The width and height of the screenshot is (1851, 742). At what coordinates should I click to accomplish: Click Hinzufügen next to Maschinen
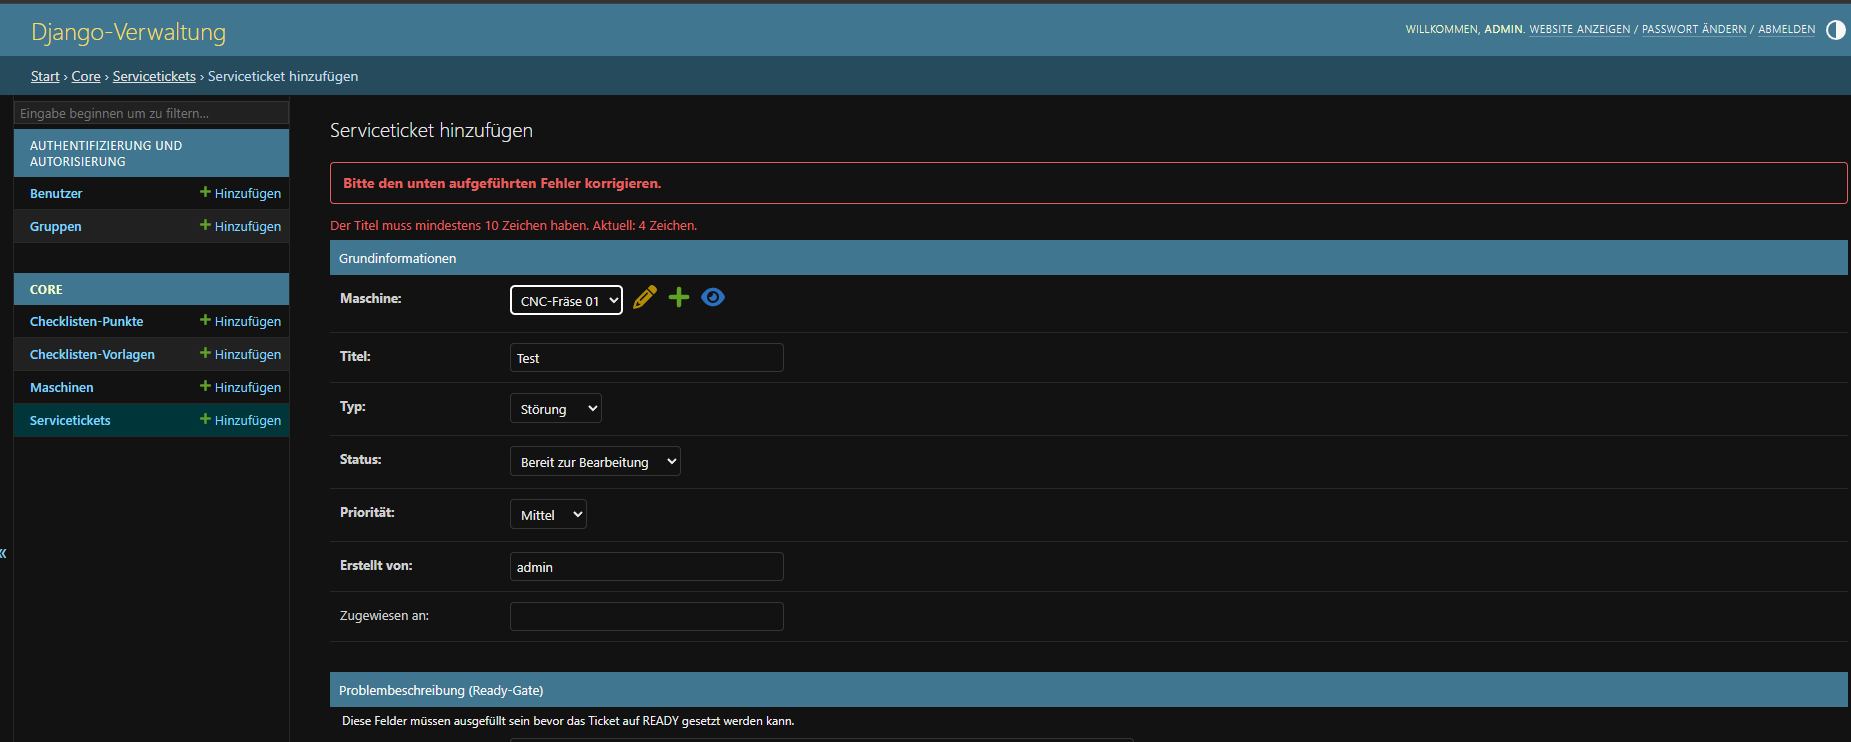click(x=240, y=387)
